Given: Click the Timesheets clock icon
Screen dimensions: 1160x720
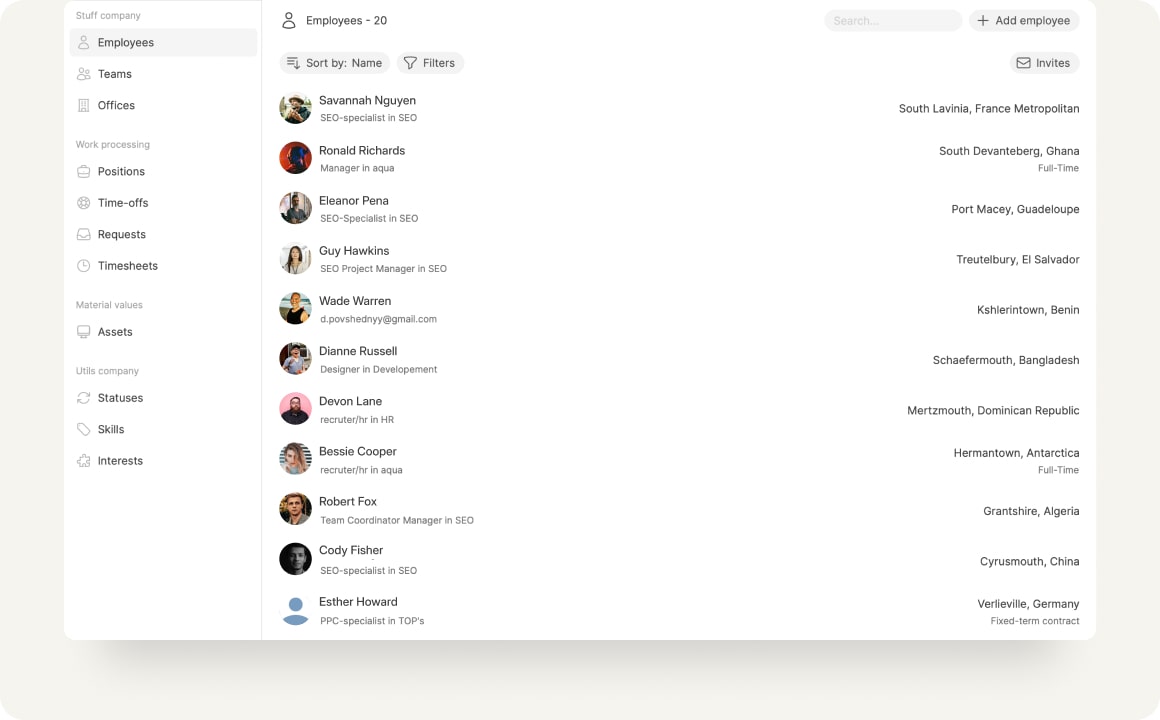Looking at the screenshot, I should pyautogui.click(x=83, y=265).
